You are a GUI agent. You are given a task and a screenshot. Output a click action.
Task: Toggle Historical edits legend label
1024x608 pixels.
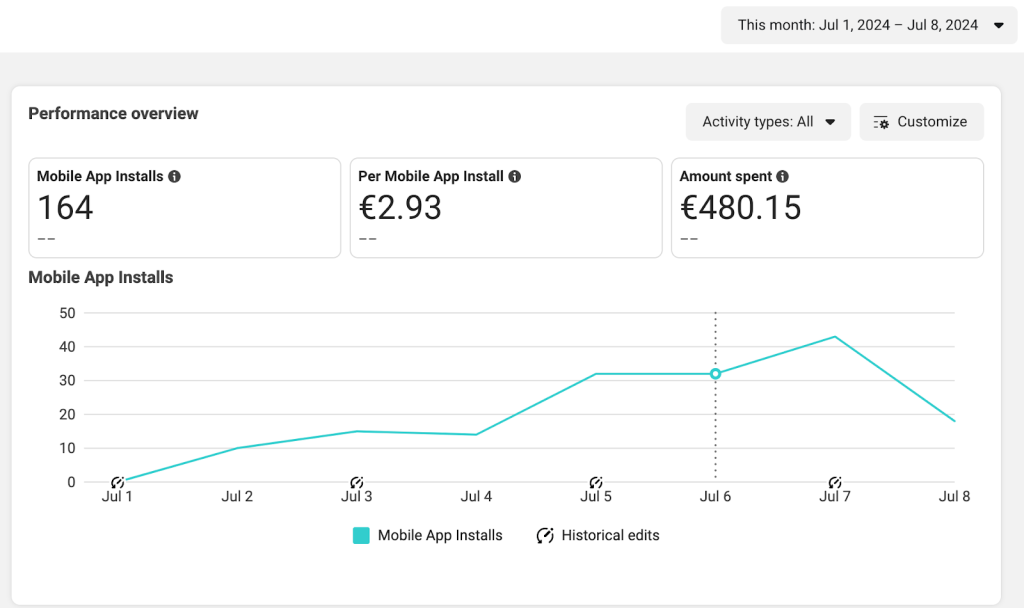coord(610,536)
